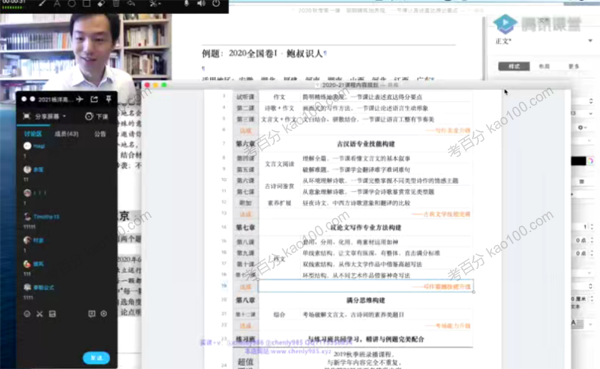600x369 pixels.
Task: Click the black text color swatch
Action: [578, 161]
